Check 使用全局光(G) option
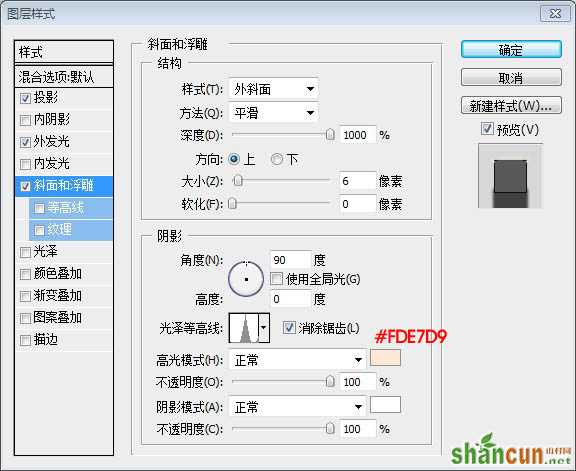 tap(277, 279)
